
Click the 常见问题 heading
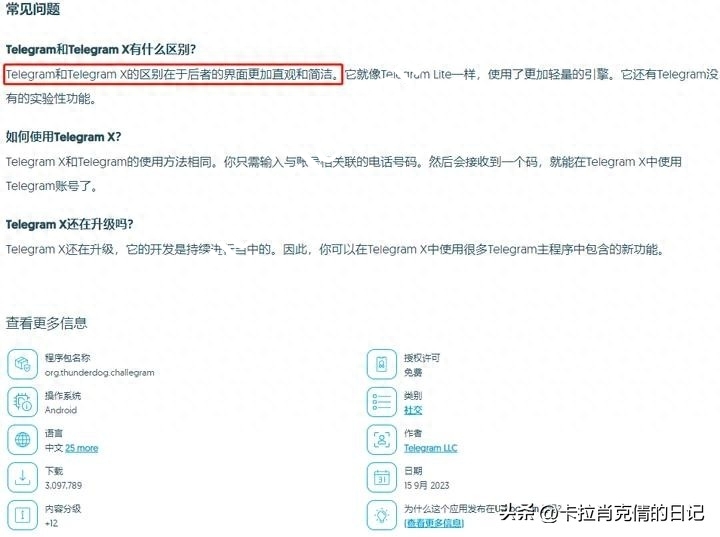point(33,9)
